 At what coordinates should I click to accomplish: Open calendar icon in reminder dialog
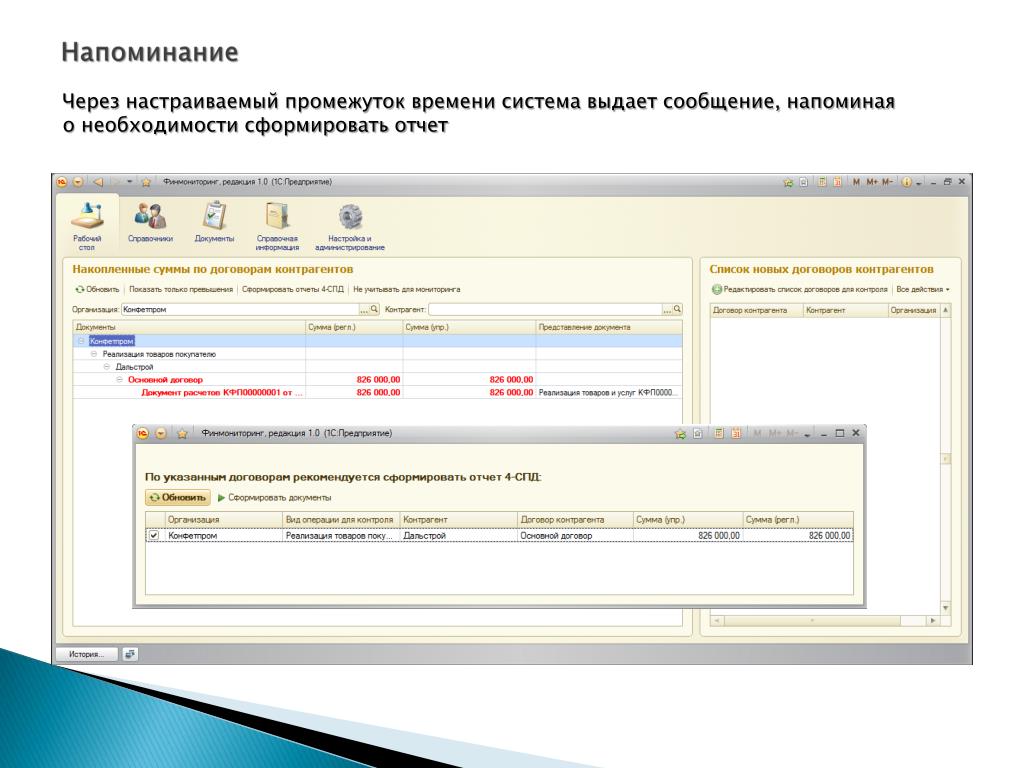[x=736, y=433]
